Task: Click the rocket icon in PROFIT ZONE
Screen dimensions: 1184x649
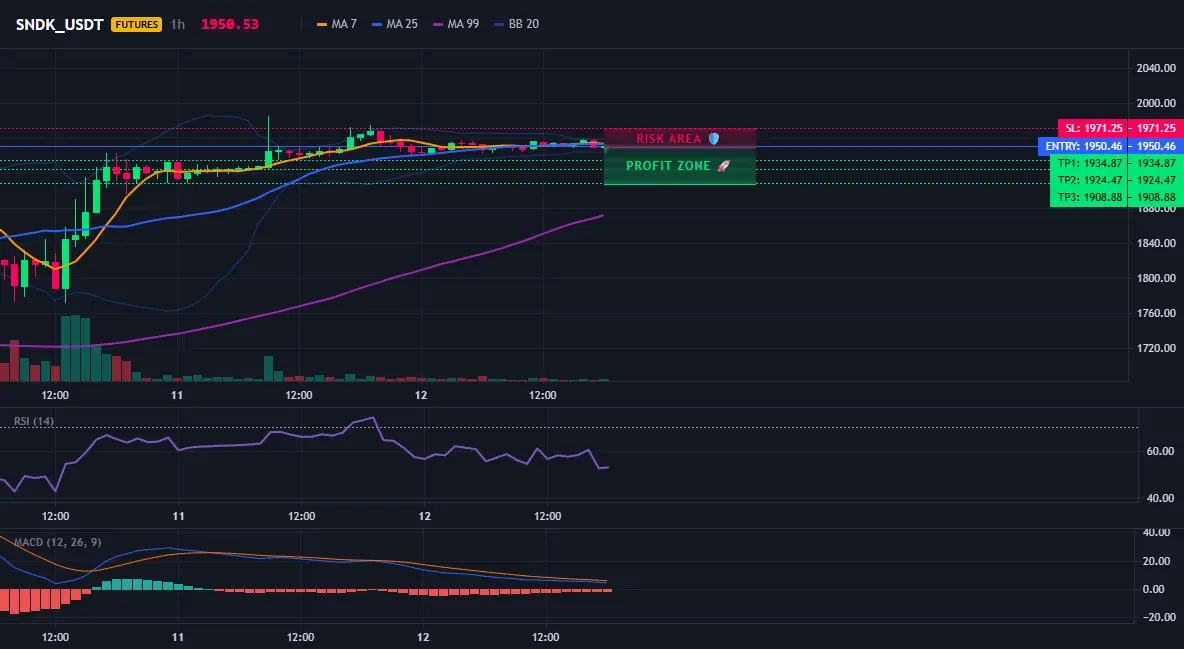Action: pyautogui.click(x=723, y=165)
